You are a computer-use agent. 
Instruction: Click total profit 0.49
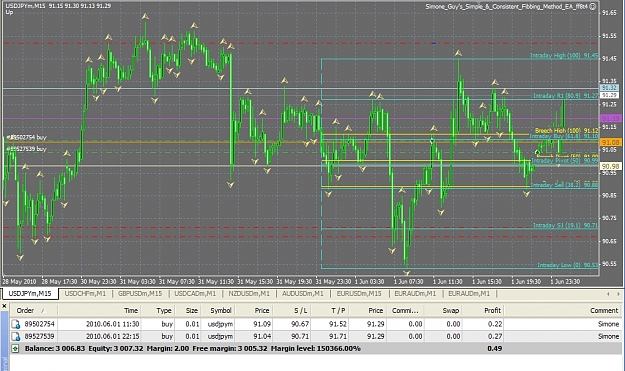(495, 349)
